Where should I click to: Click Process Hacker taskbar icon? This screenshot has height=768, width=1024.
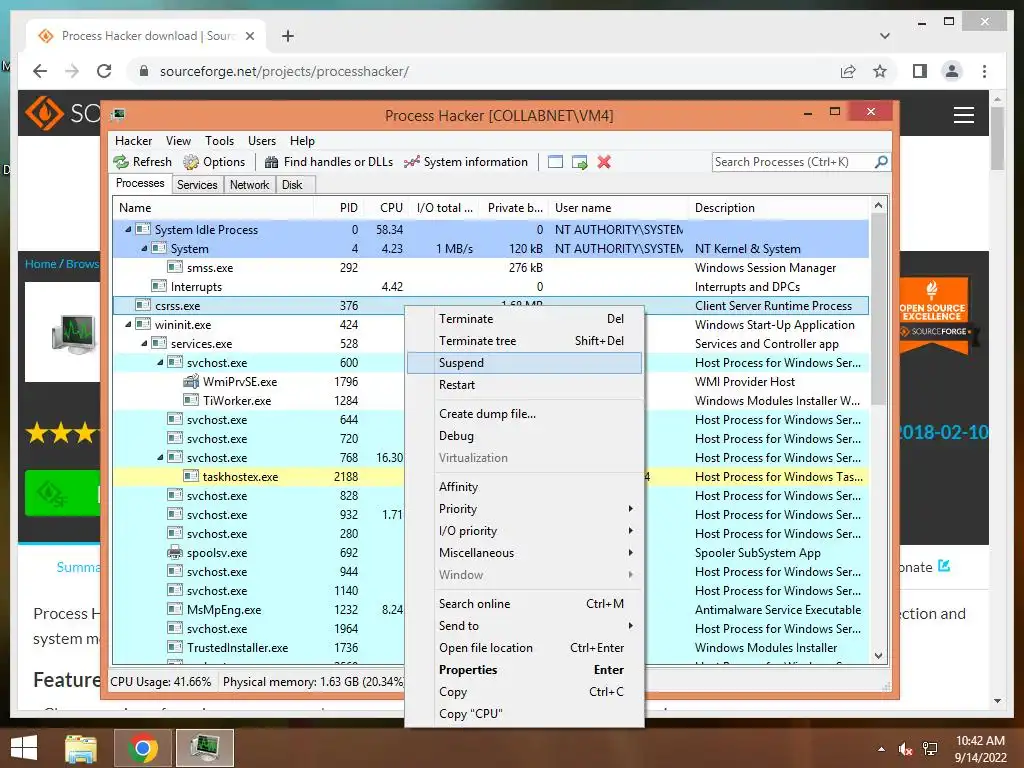[x=205, y=748]
